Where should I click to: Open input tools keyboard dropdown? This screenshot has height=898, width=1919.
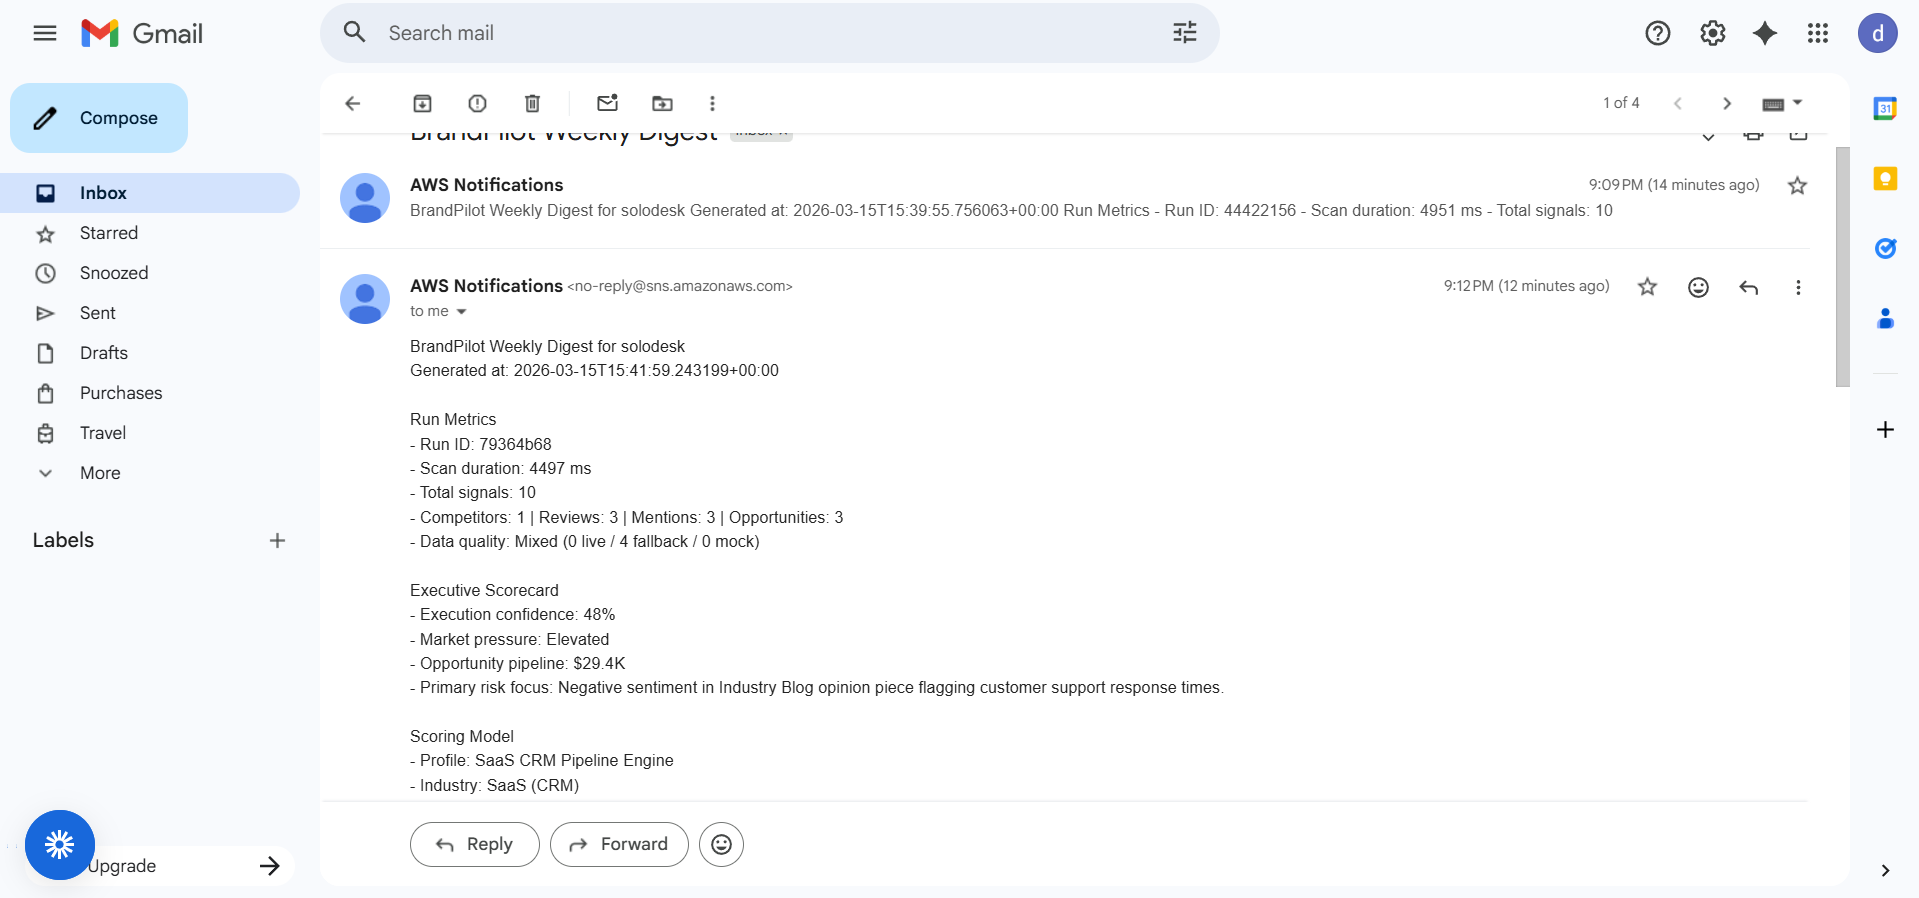(x=1782, y=103)
